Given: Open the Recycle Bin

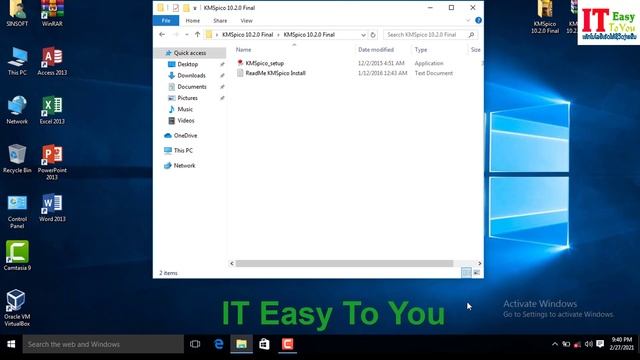Looking at the screenshot, I should click(17, 159).
